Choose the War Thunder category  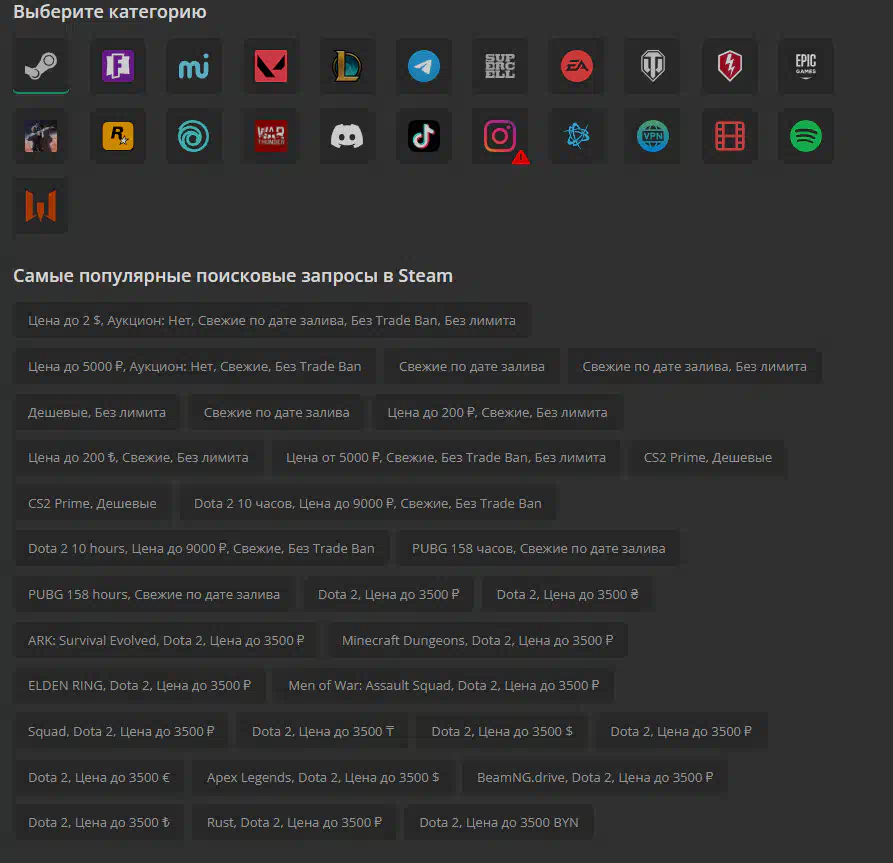tap(271, 136)
